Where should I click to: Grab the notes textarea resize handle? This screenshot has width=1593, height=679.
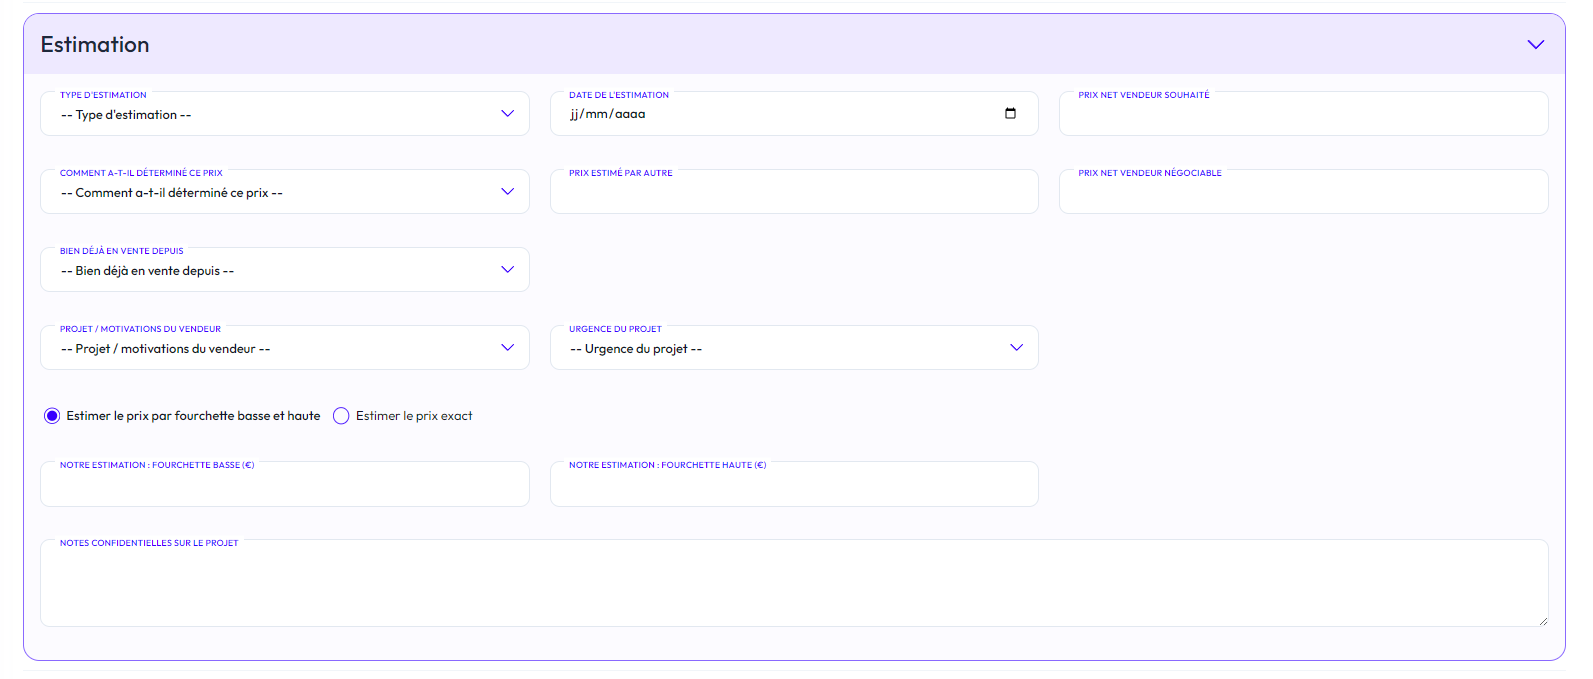coord(1543,621)
